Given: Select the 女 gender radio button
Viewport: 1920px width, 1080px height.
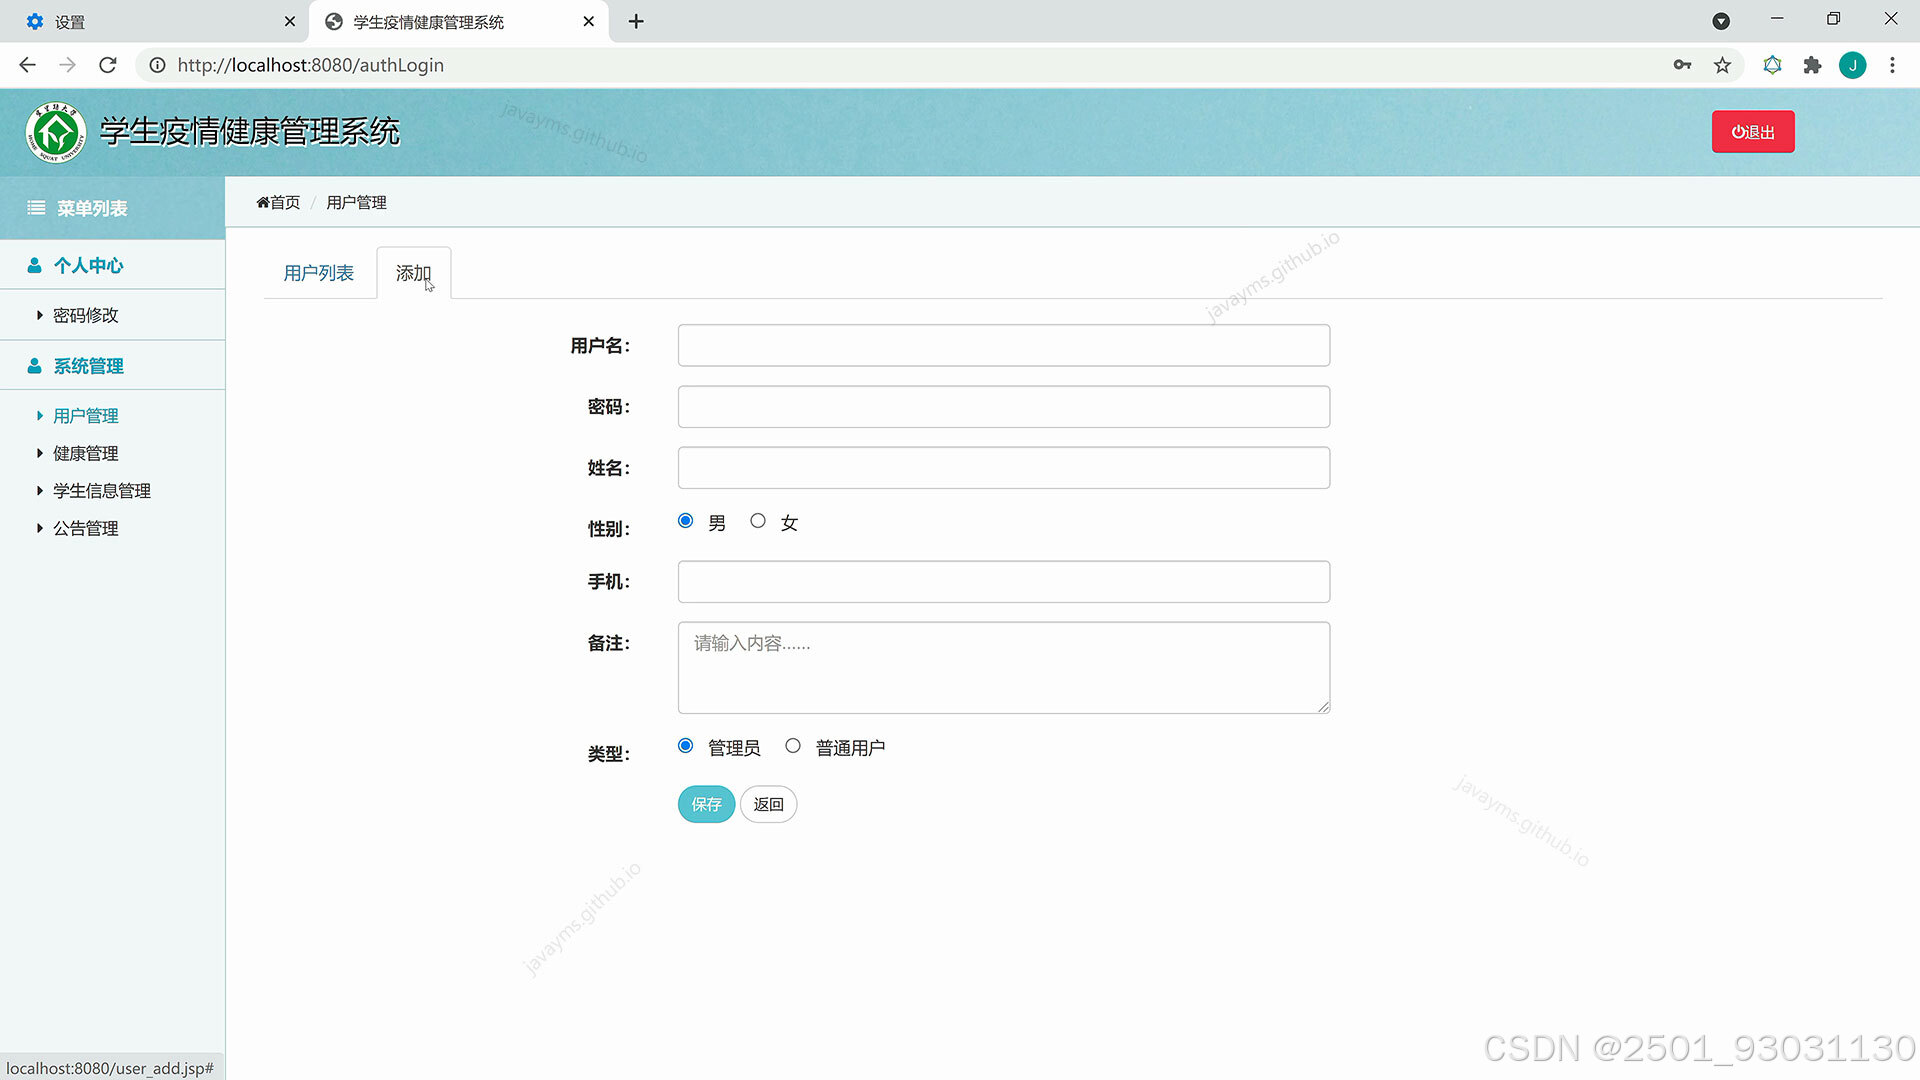Looking at the screenshot, I should 758,521.
